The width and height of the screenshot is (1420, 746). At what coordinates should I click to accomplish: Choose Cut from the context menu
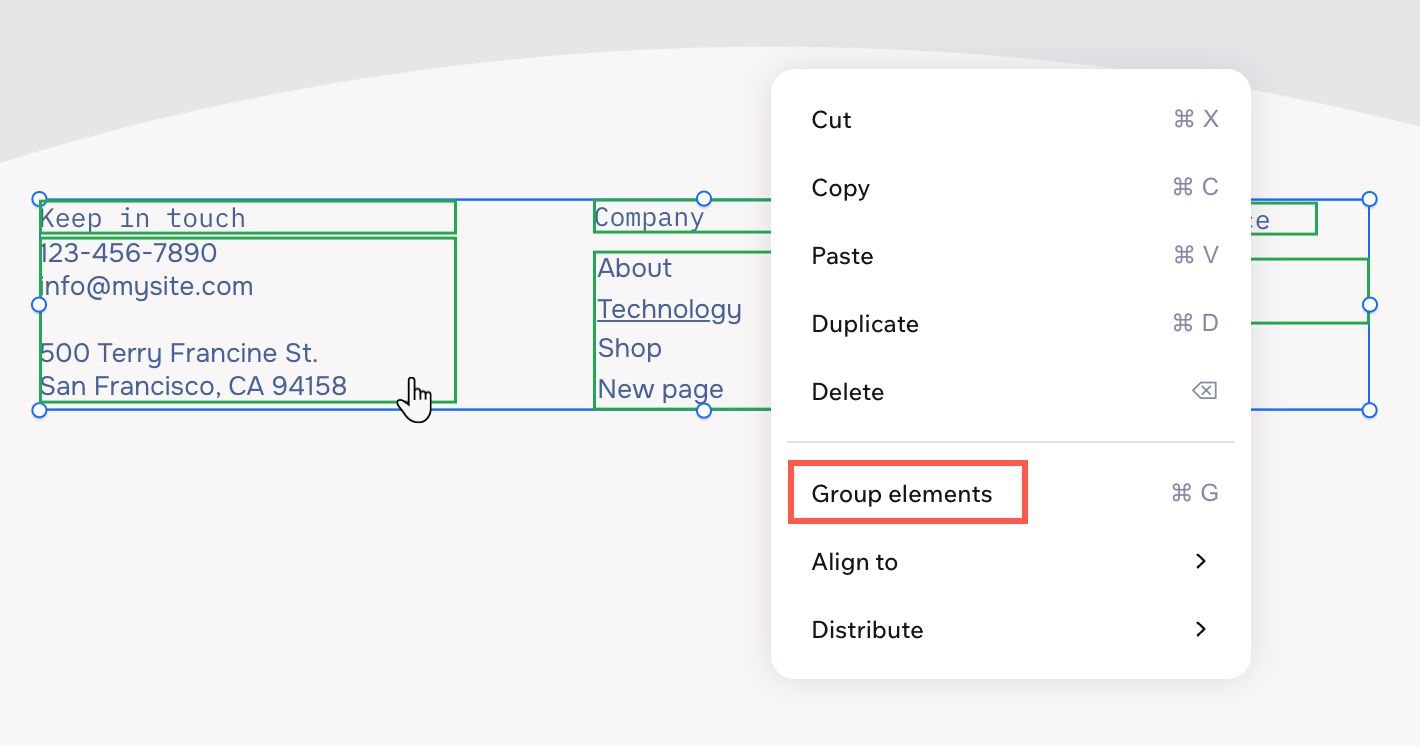point(830,119)
